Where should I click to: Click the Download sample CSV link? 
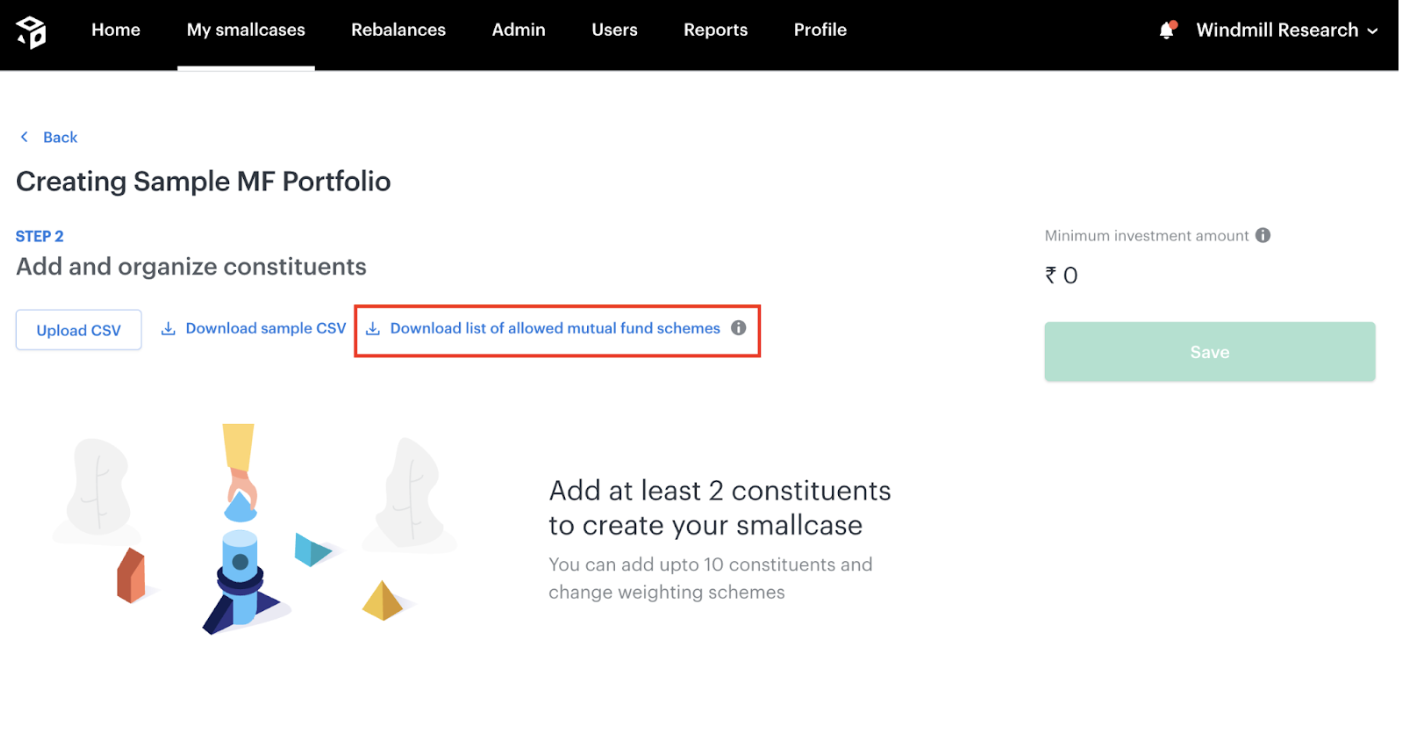[265, 328]
